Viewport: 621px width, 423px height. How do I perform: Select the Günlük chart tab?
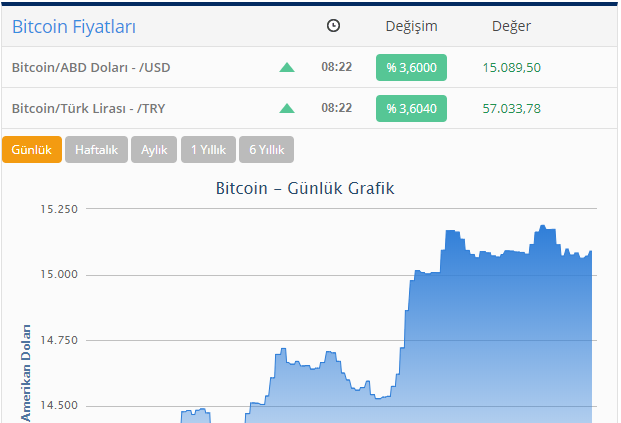[32, 150]
